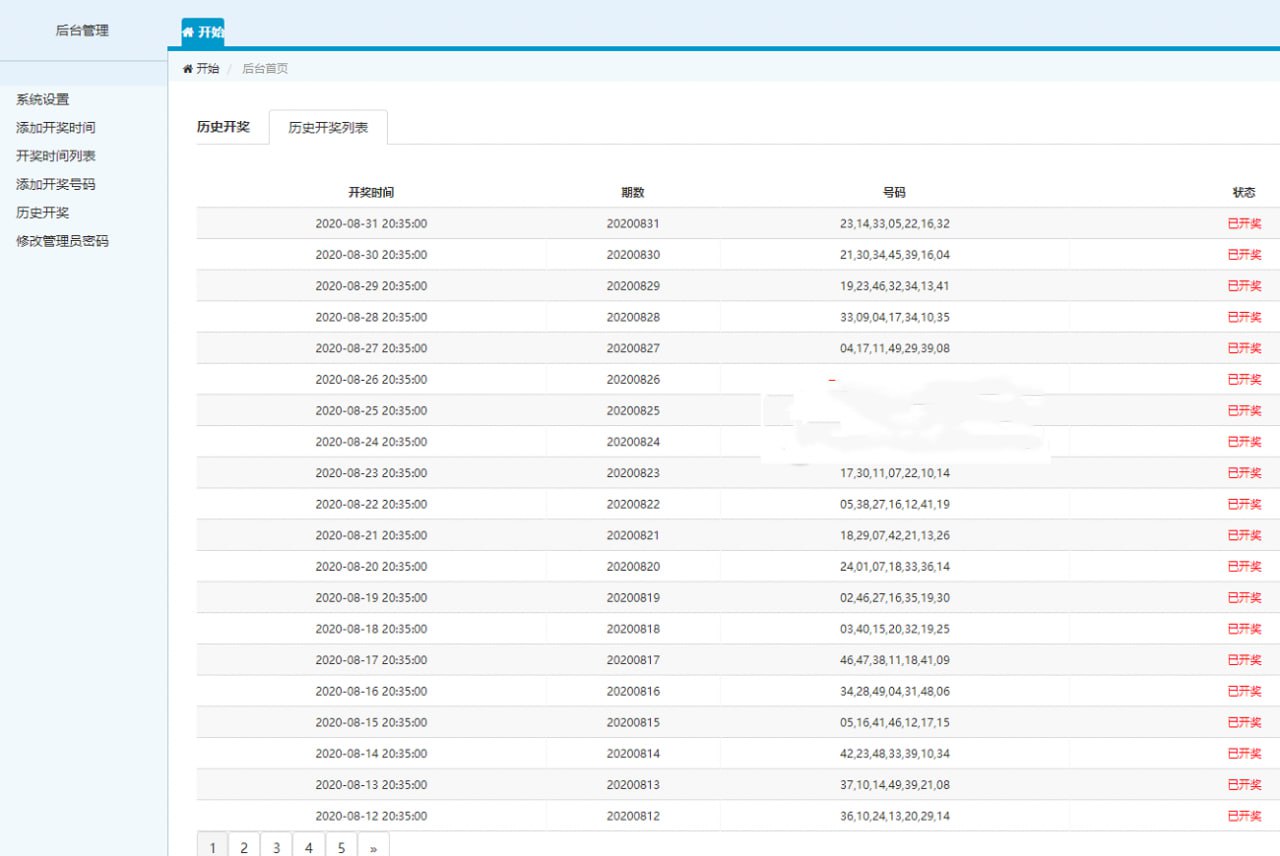Go to page 2 of results
The height and width of the screenshot is (856, 1280).
tap(244, 847)
